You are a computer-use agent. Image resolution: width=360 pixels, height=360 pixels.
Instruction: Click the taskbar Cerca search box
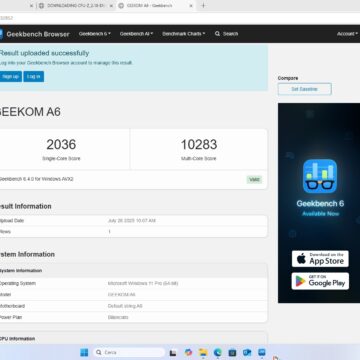(x=129, y=352)
